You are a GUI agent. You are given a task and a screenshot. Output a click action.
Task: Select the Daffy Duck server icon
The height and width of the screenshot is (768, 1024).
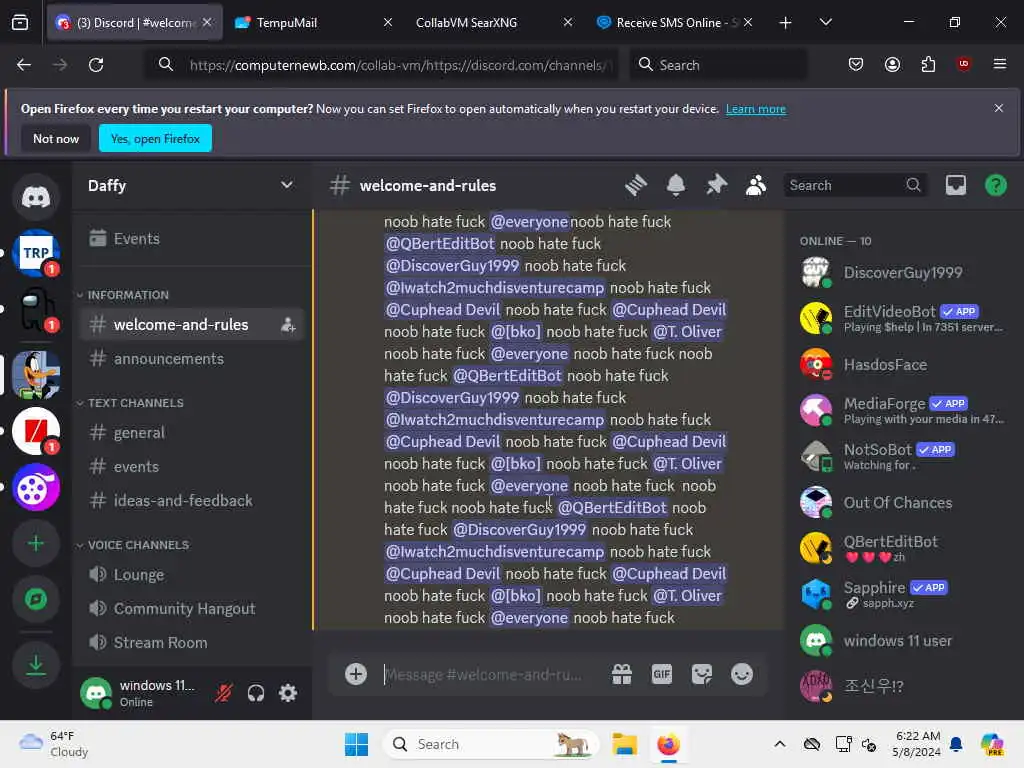(x=36, y=375)
